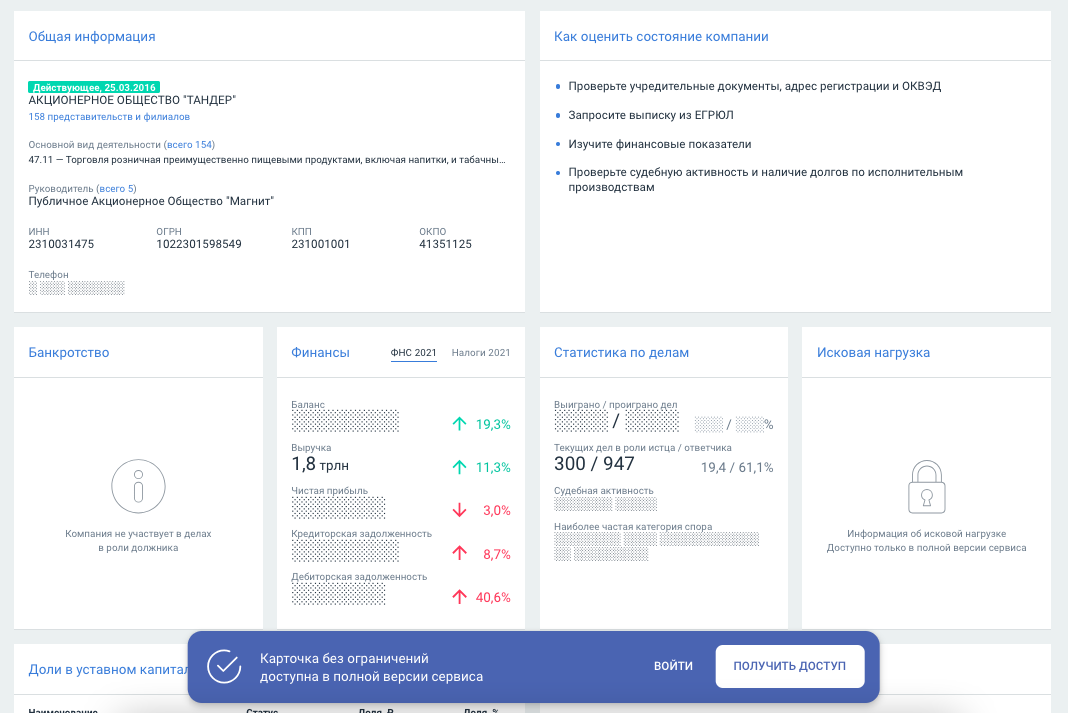The image size is (1068, 713).
Task: Click the green up arrow next to 19,3%
Action: tap(460, 424)
